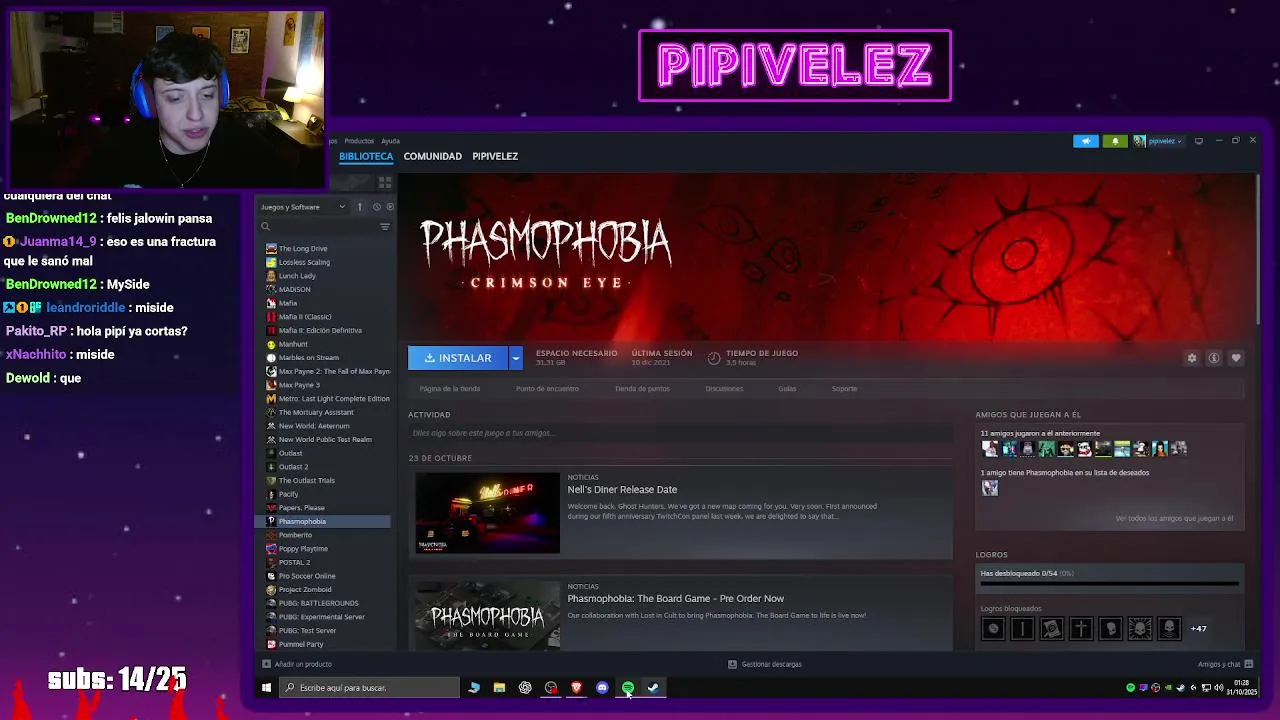Toggle ready-to-play filter icon
1280x720 pixels.
[x=389, y=207]
